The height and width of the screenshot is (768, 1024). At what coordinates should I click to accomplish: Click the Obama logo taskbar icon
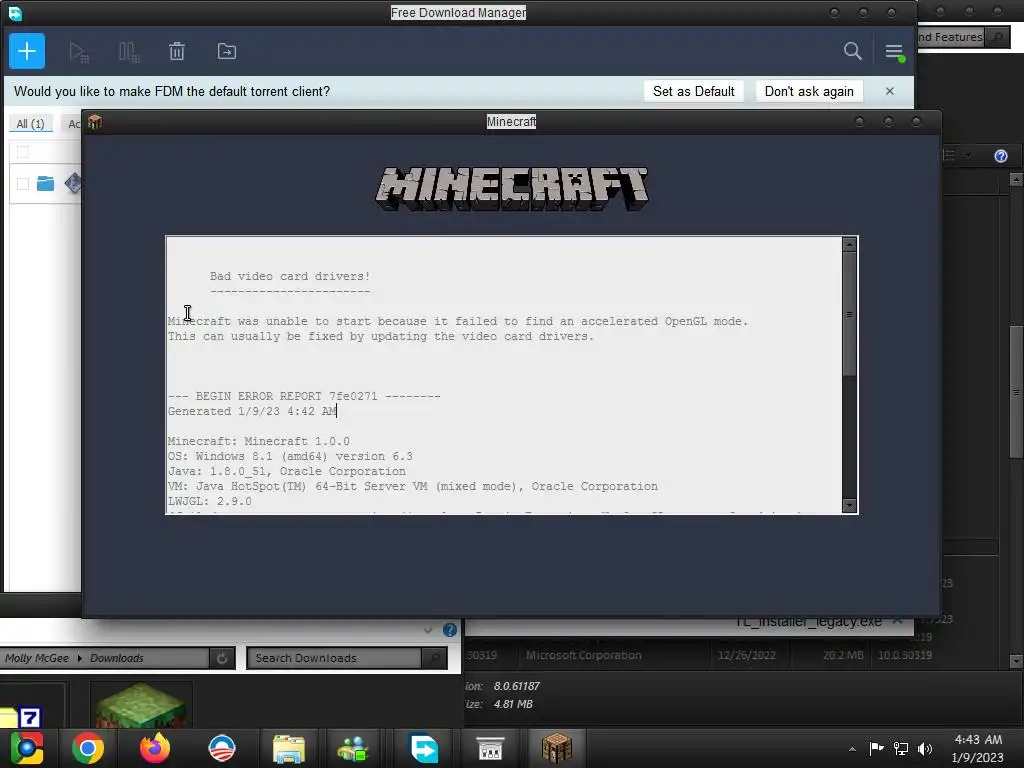pyautogui.click(x=222, y=748)
